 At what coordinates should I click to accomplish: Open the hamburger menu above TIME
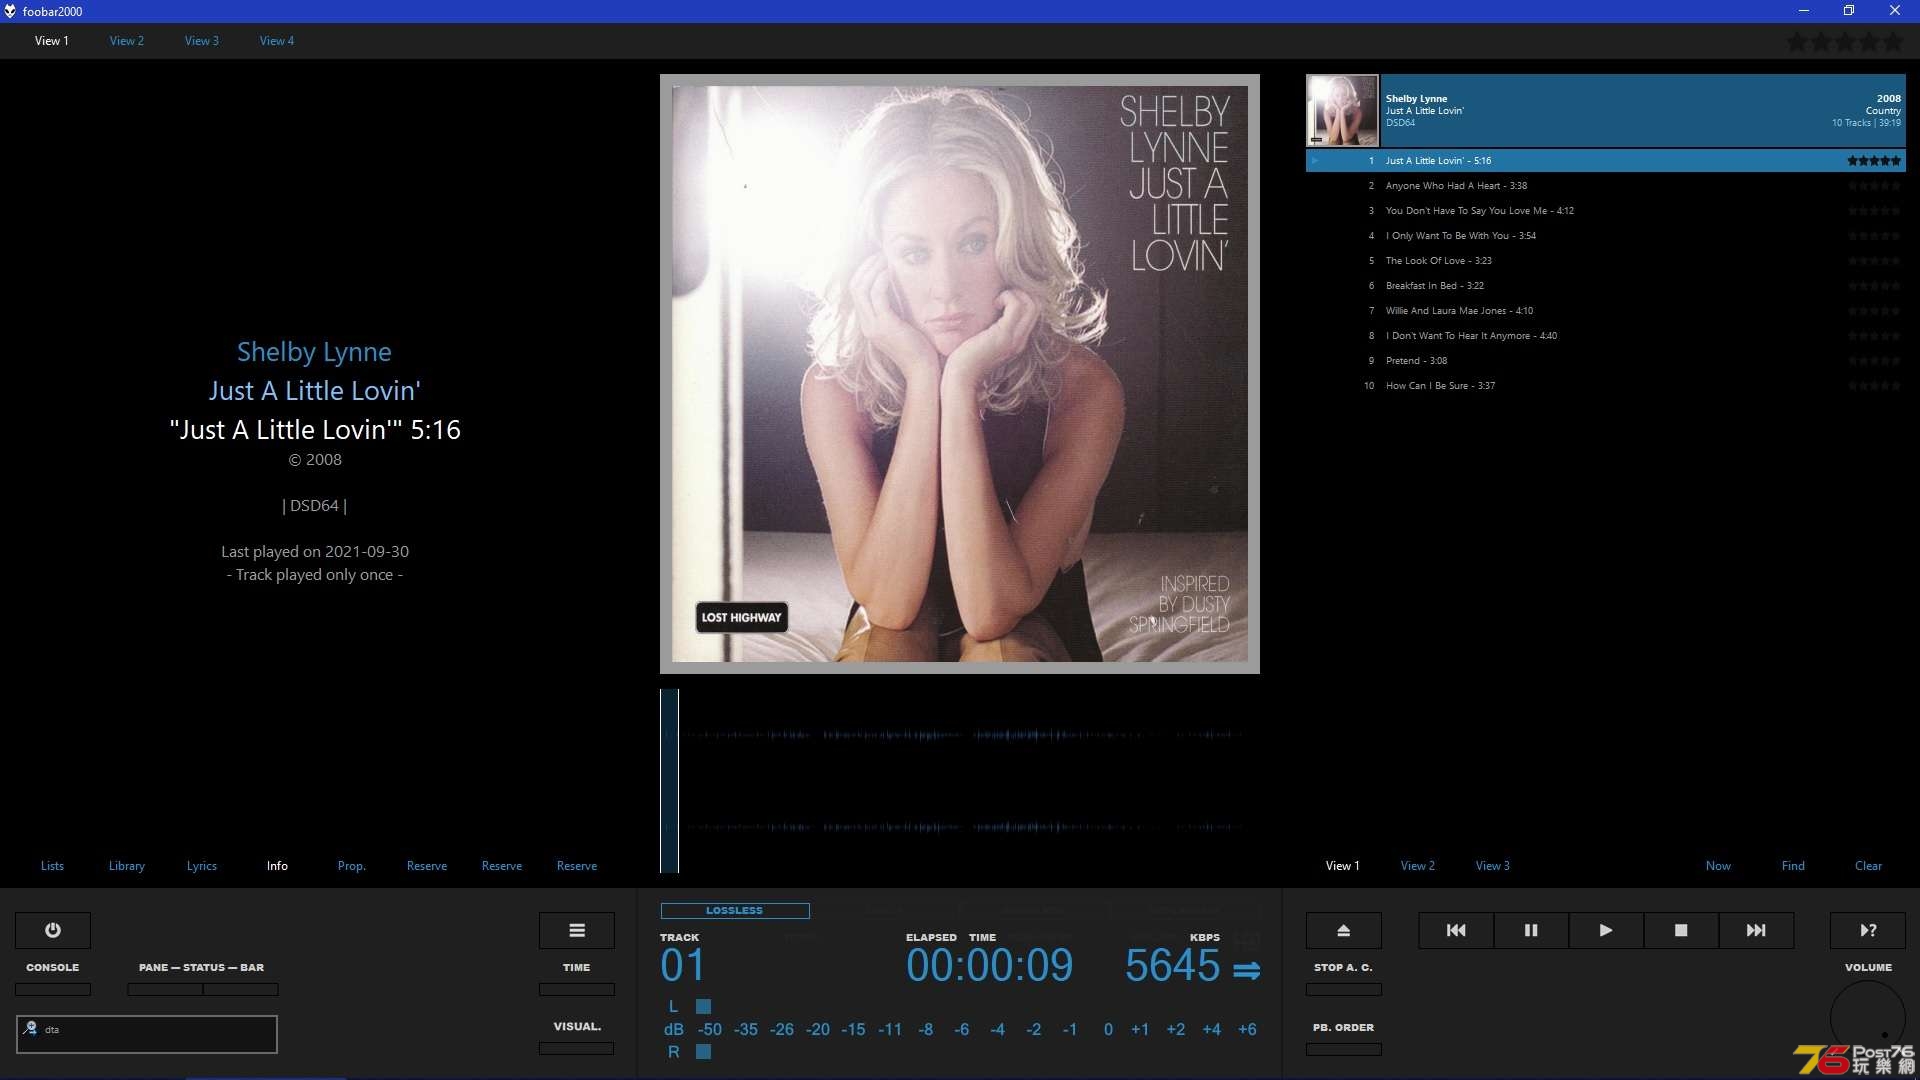(x=577, y=930)
